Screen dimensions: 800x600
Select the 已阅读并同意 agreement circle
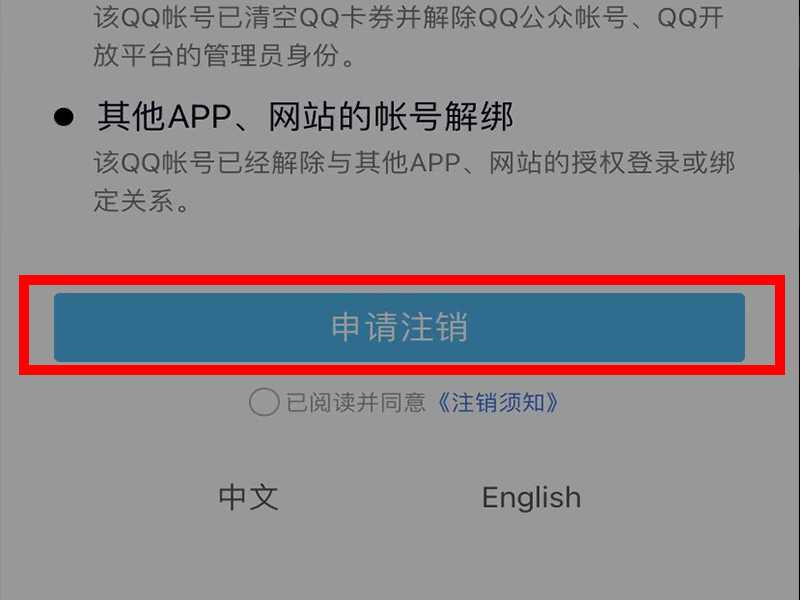[x=264, y=402]
